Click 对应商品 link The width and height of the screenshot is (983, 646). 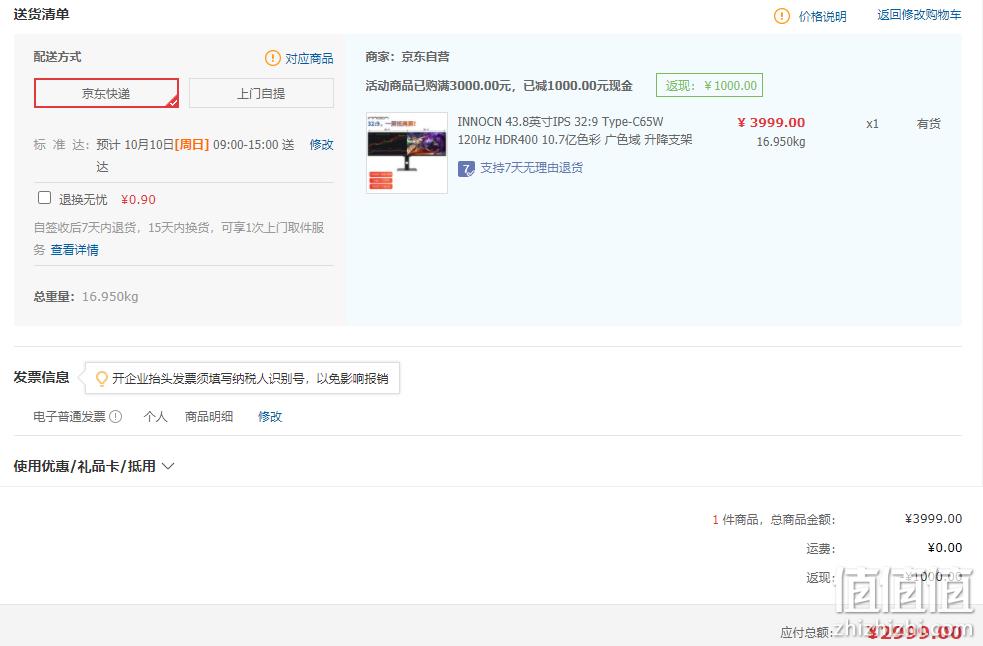pyautogui.click(x=309, y=58)
